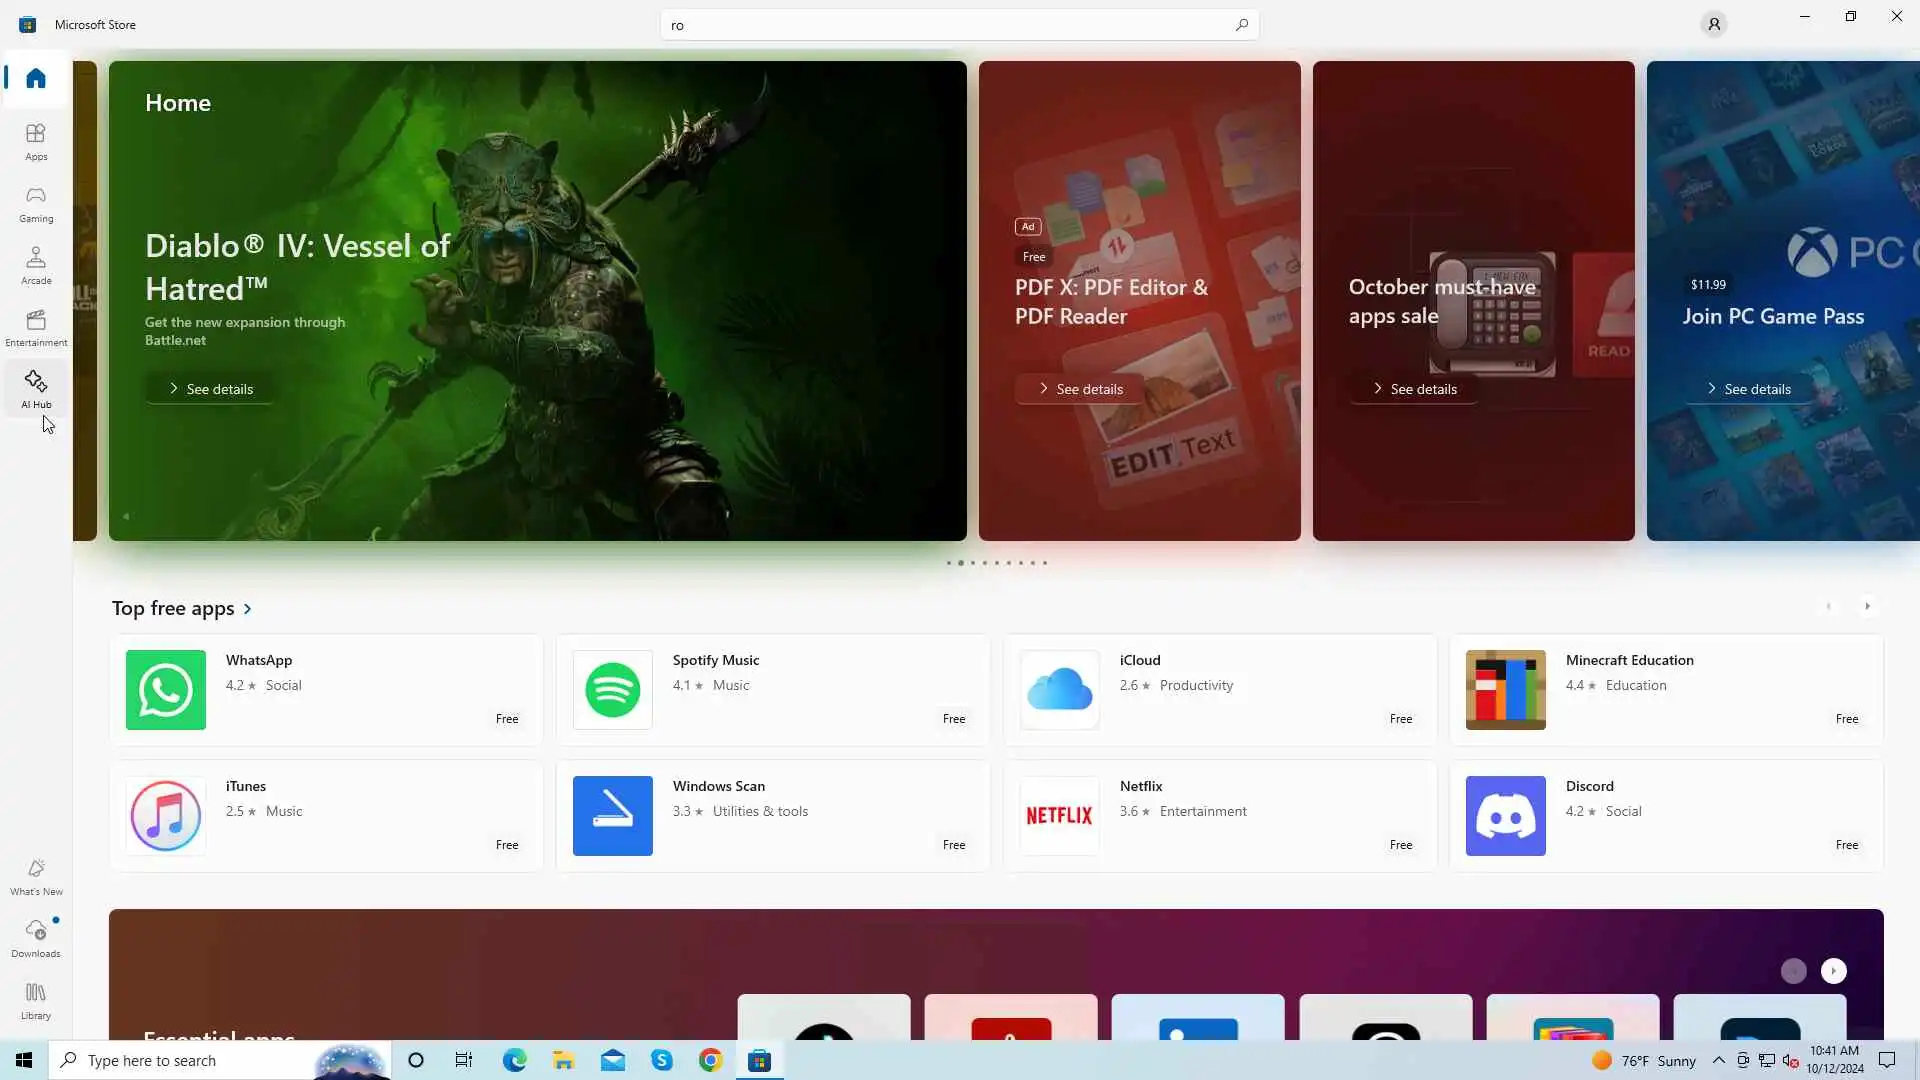The height and width of the screenshot is (1080, 1920).
Task: See details for PDF X ad
Action: [x=1080, y=389]
